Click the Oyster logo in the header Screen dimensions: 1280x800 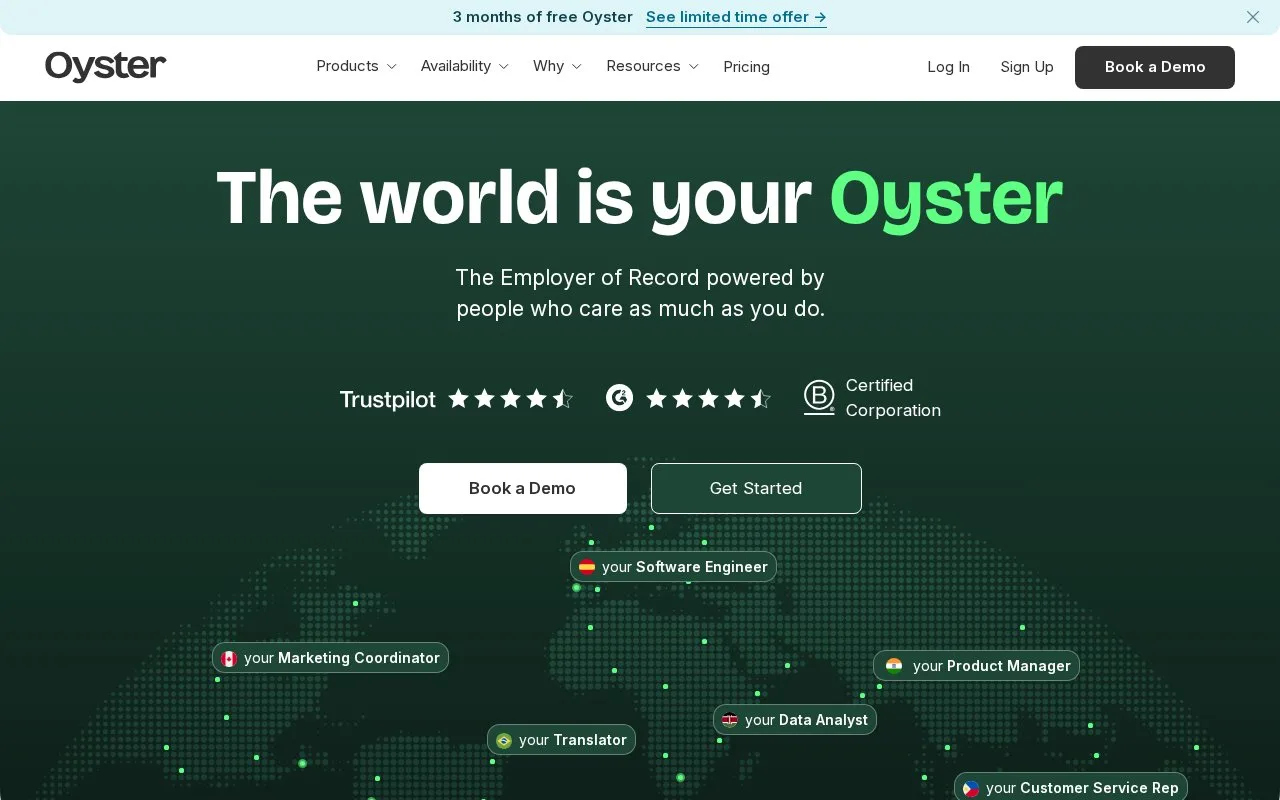pyautogui.click(x=105, y=66)
